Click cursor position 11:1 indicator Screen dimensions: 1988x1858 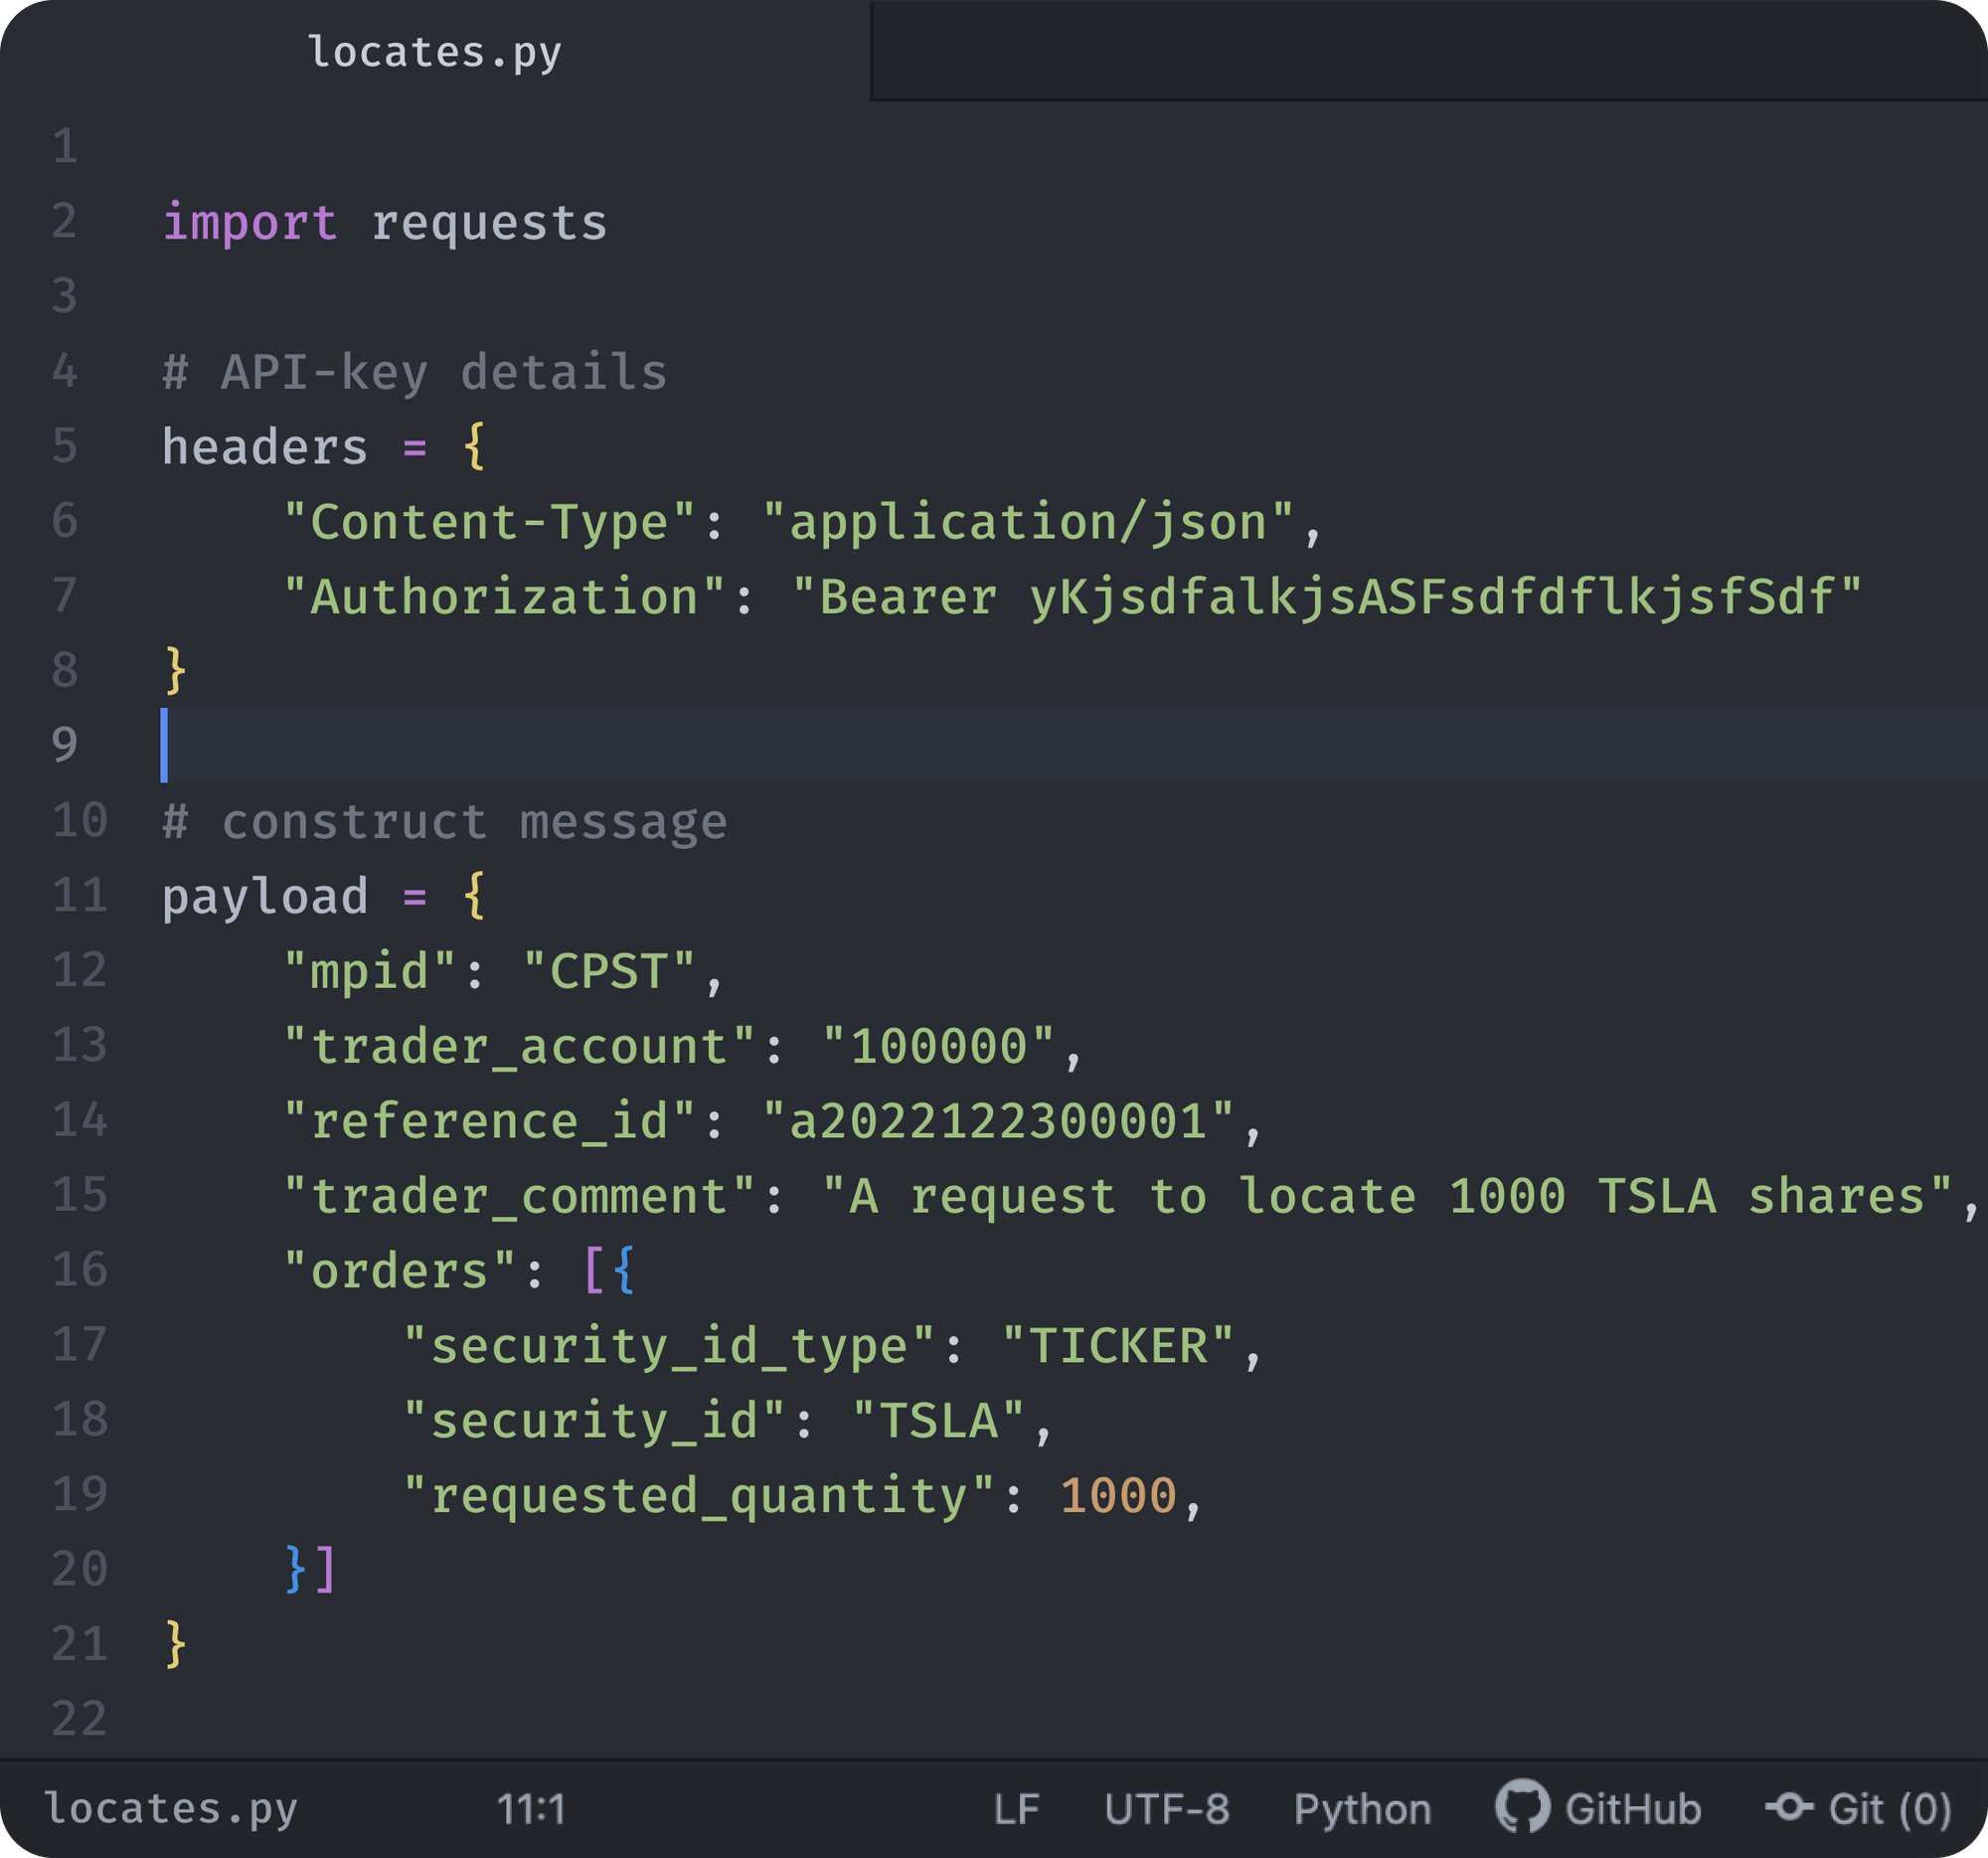click(531, 1809)
